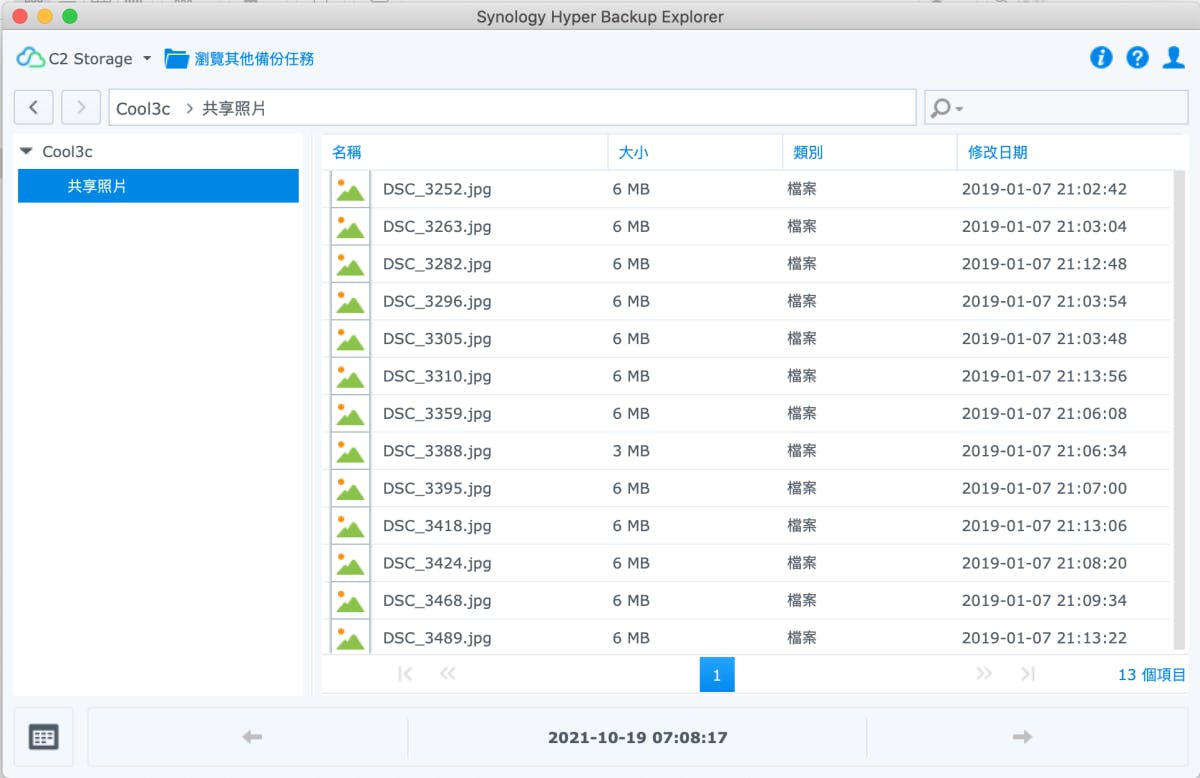The height and width of the screenshot is (778, 1200).
Task: Click 瀏覽其他備份任務 button
Action: [240, 59]
